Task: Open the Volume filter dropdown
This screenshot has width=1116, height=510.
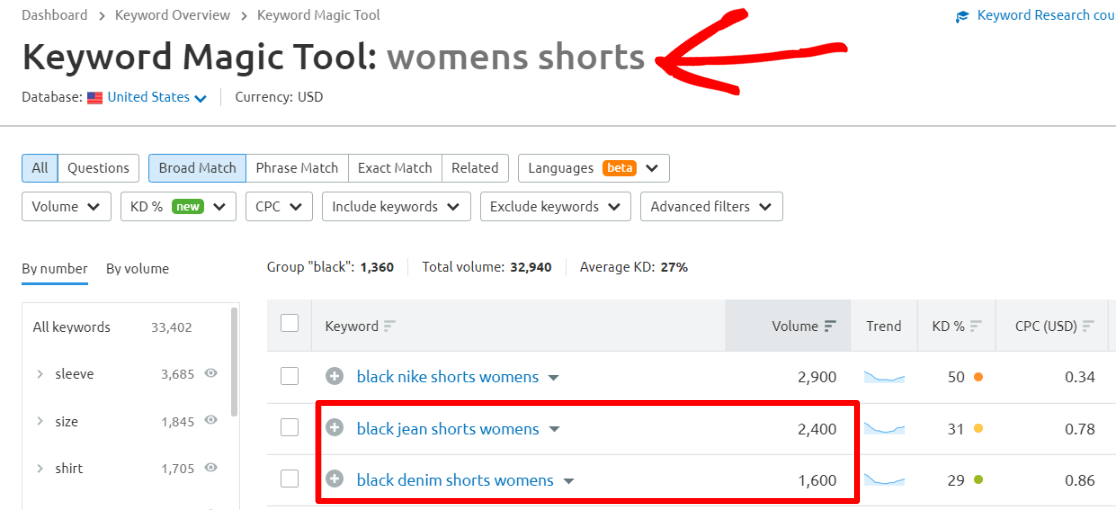Action: click(66, 206)
